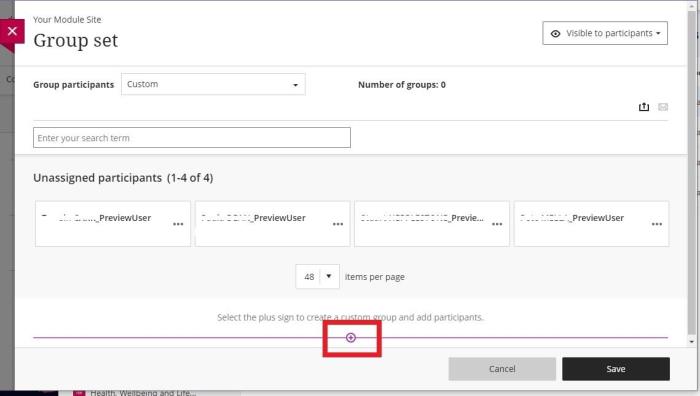The height and width of the screenshot is (396, 700).
Task: Focus the Enter your search term field
Action: [x=192, y=138]
